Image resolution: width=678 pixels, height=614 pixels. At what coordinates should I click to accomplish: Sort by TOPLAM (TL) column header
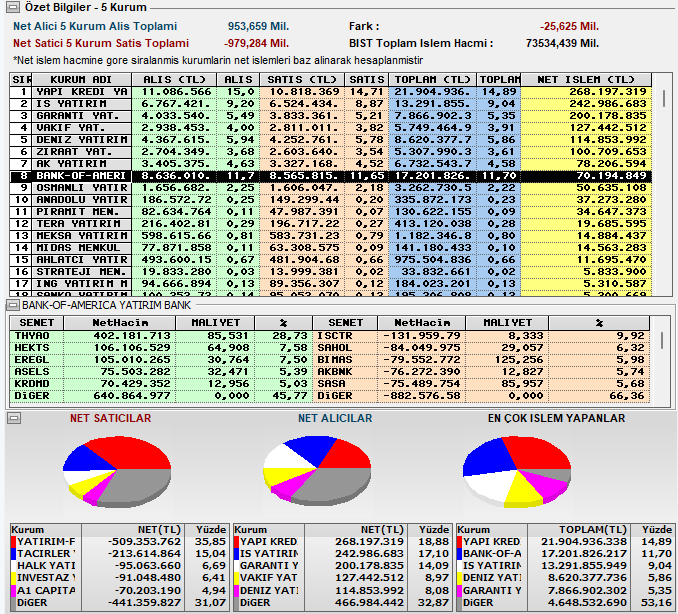[x=432, y=80]
